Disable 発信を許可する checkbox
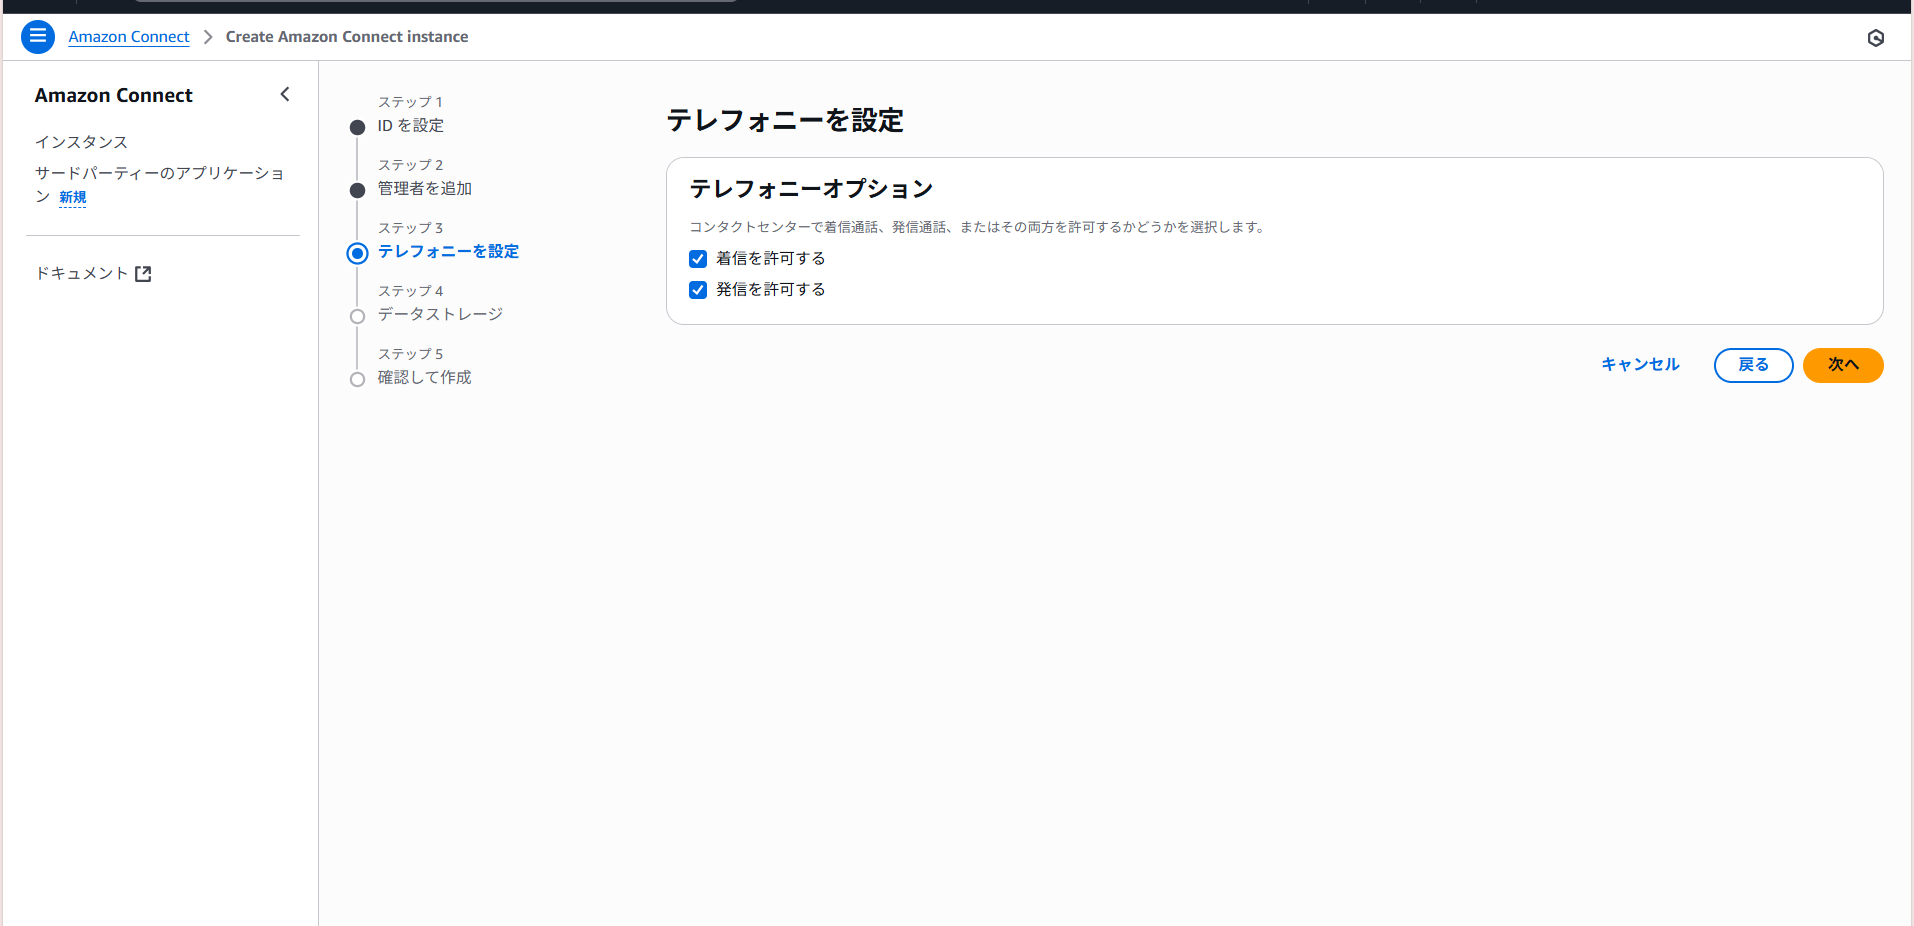 698,290
